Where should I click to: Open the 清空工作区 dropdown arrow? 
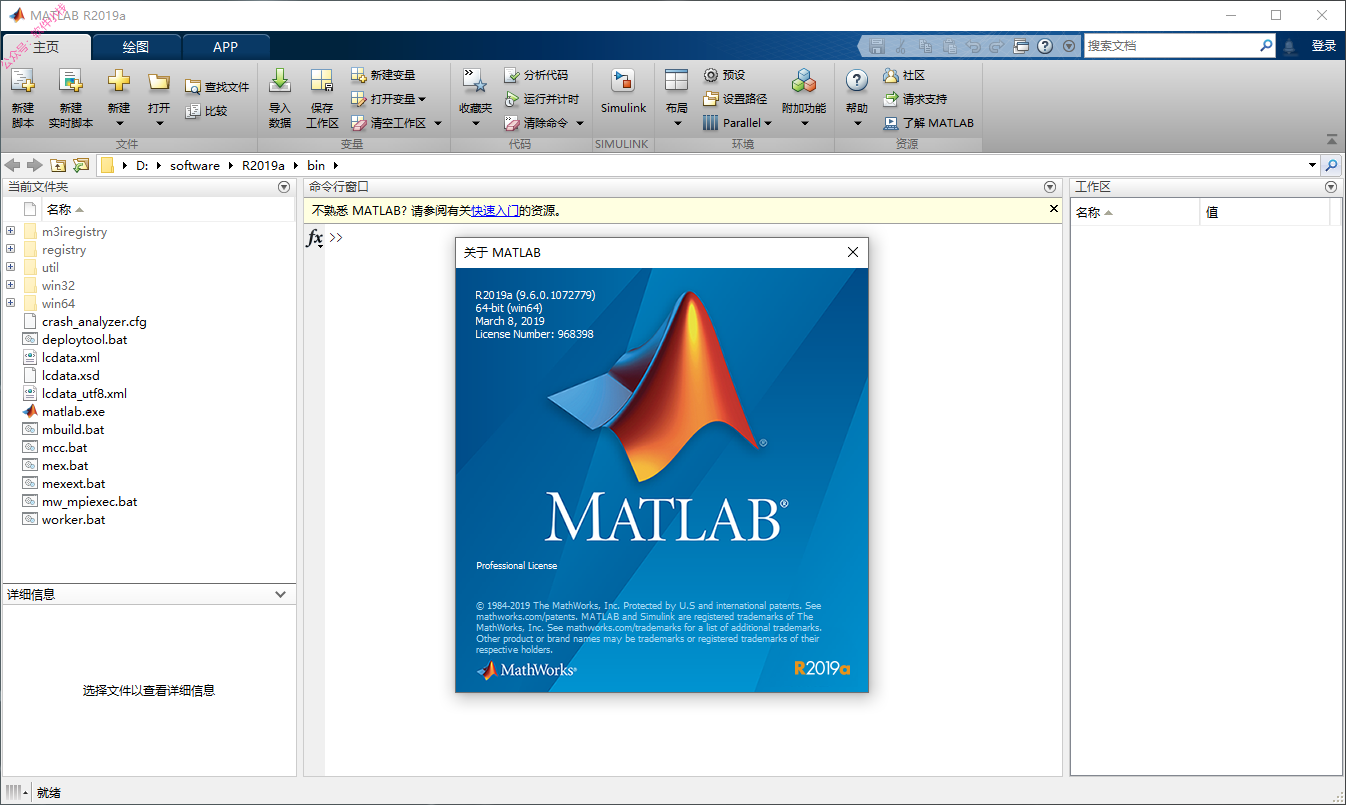[x=438, y=123]
